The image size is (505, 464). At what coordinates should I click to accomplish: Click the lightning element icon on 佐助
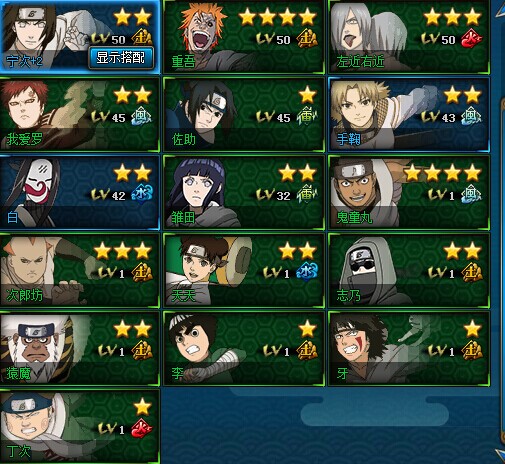tap(306, 117)
